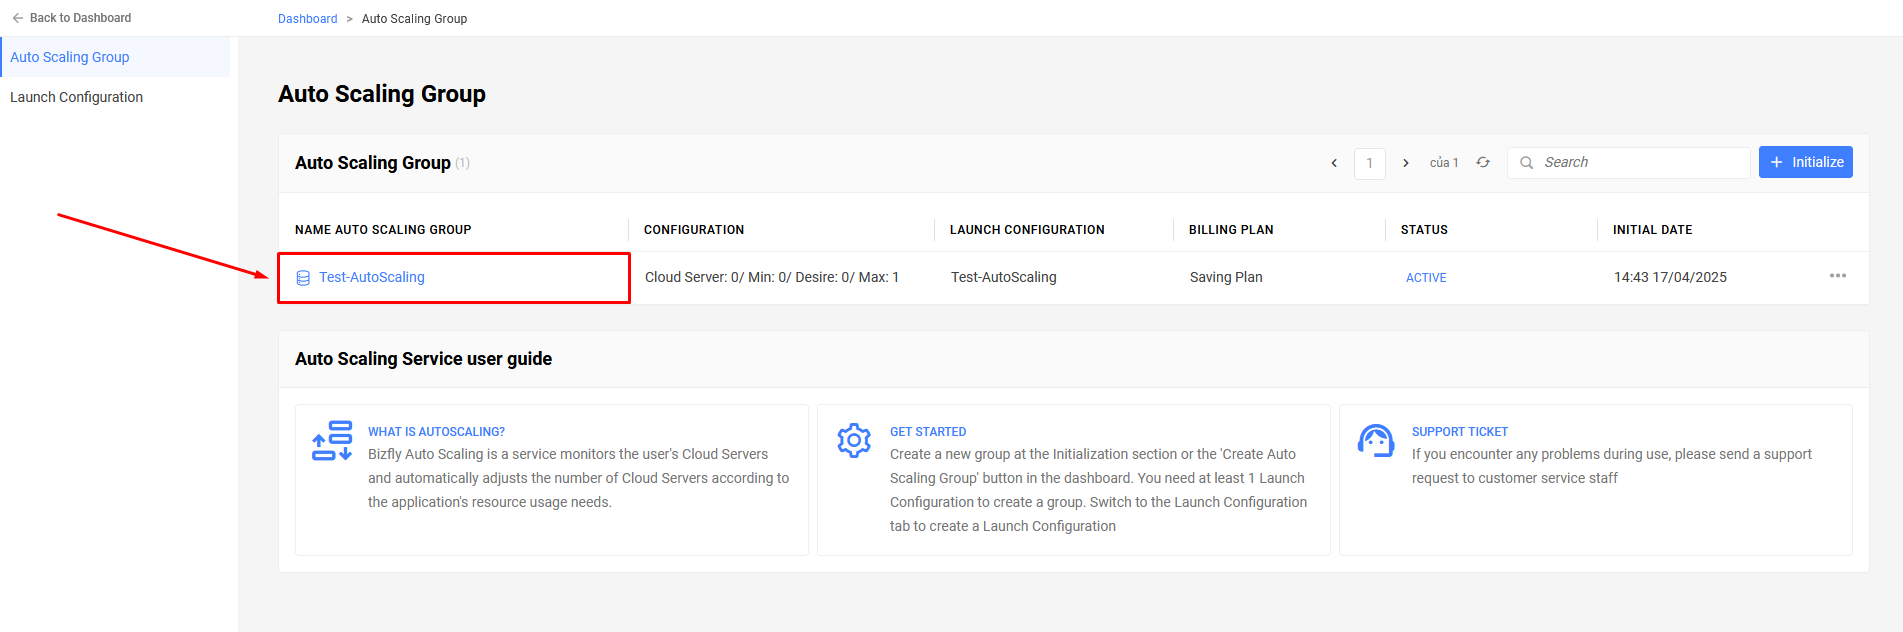1903x632 pixels.
Task: Click the ACTIVE status label
Action: [x=1426, y=278]
